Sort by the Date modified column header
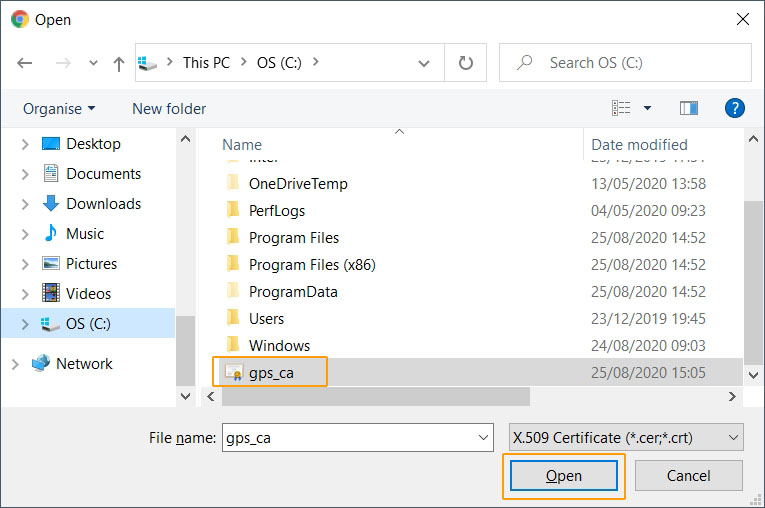Screen dimensions: 765x508 tap(639, 144)
